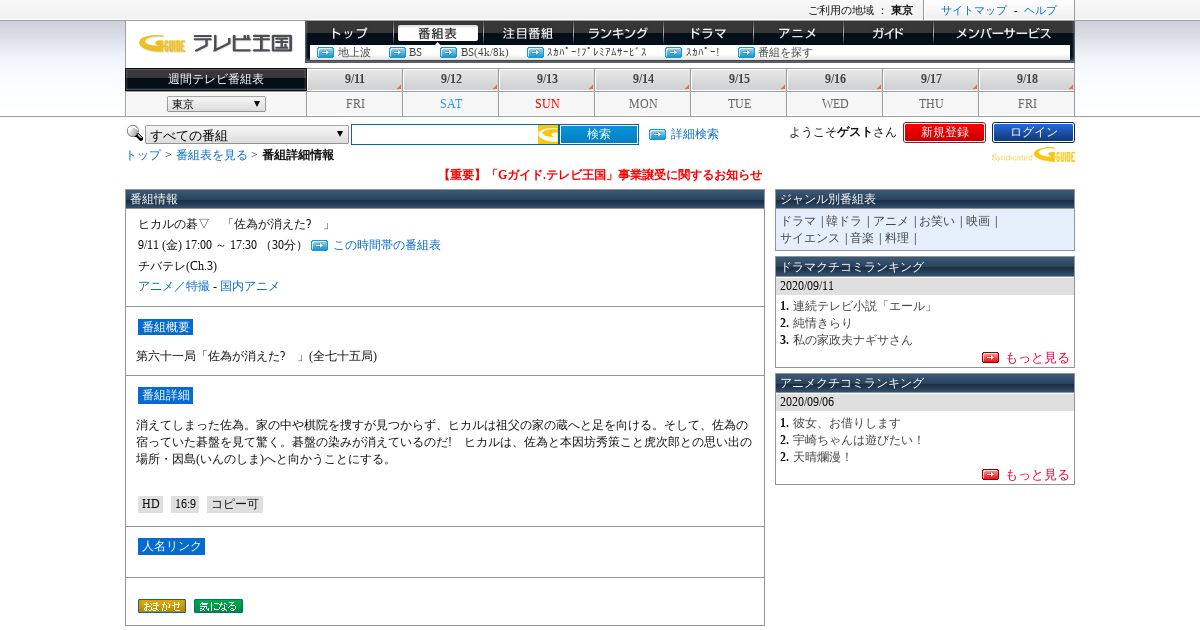Click the search keyword input field
The height and width of the screenshot is (630, 1200).
[445, 134]
